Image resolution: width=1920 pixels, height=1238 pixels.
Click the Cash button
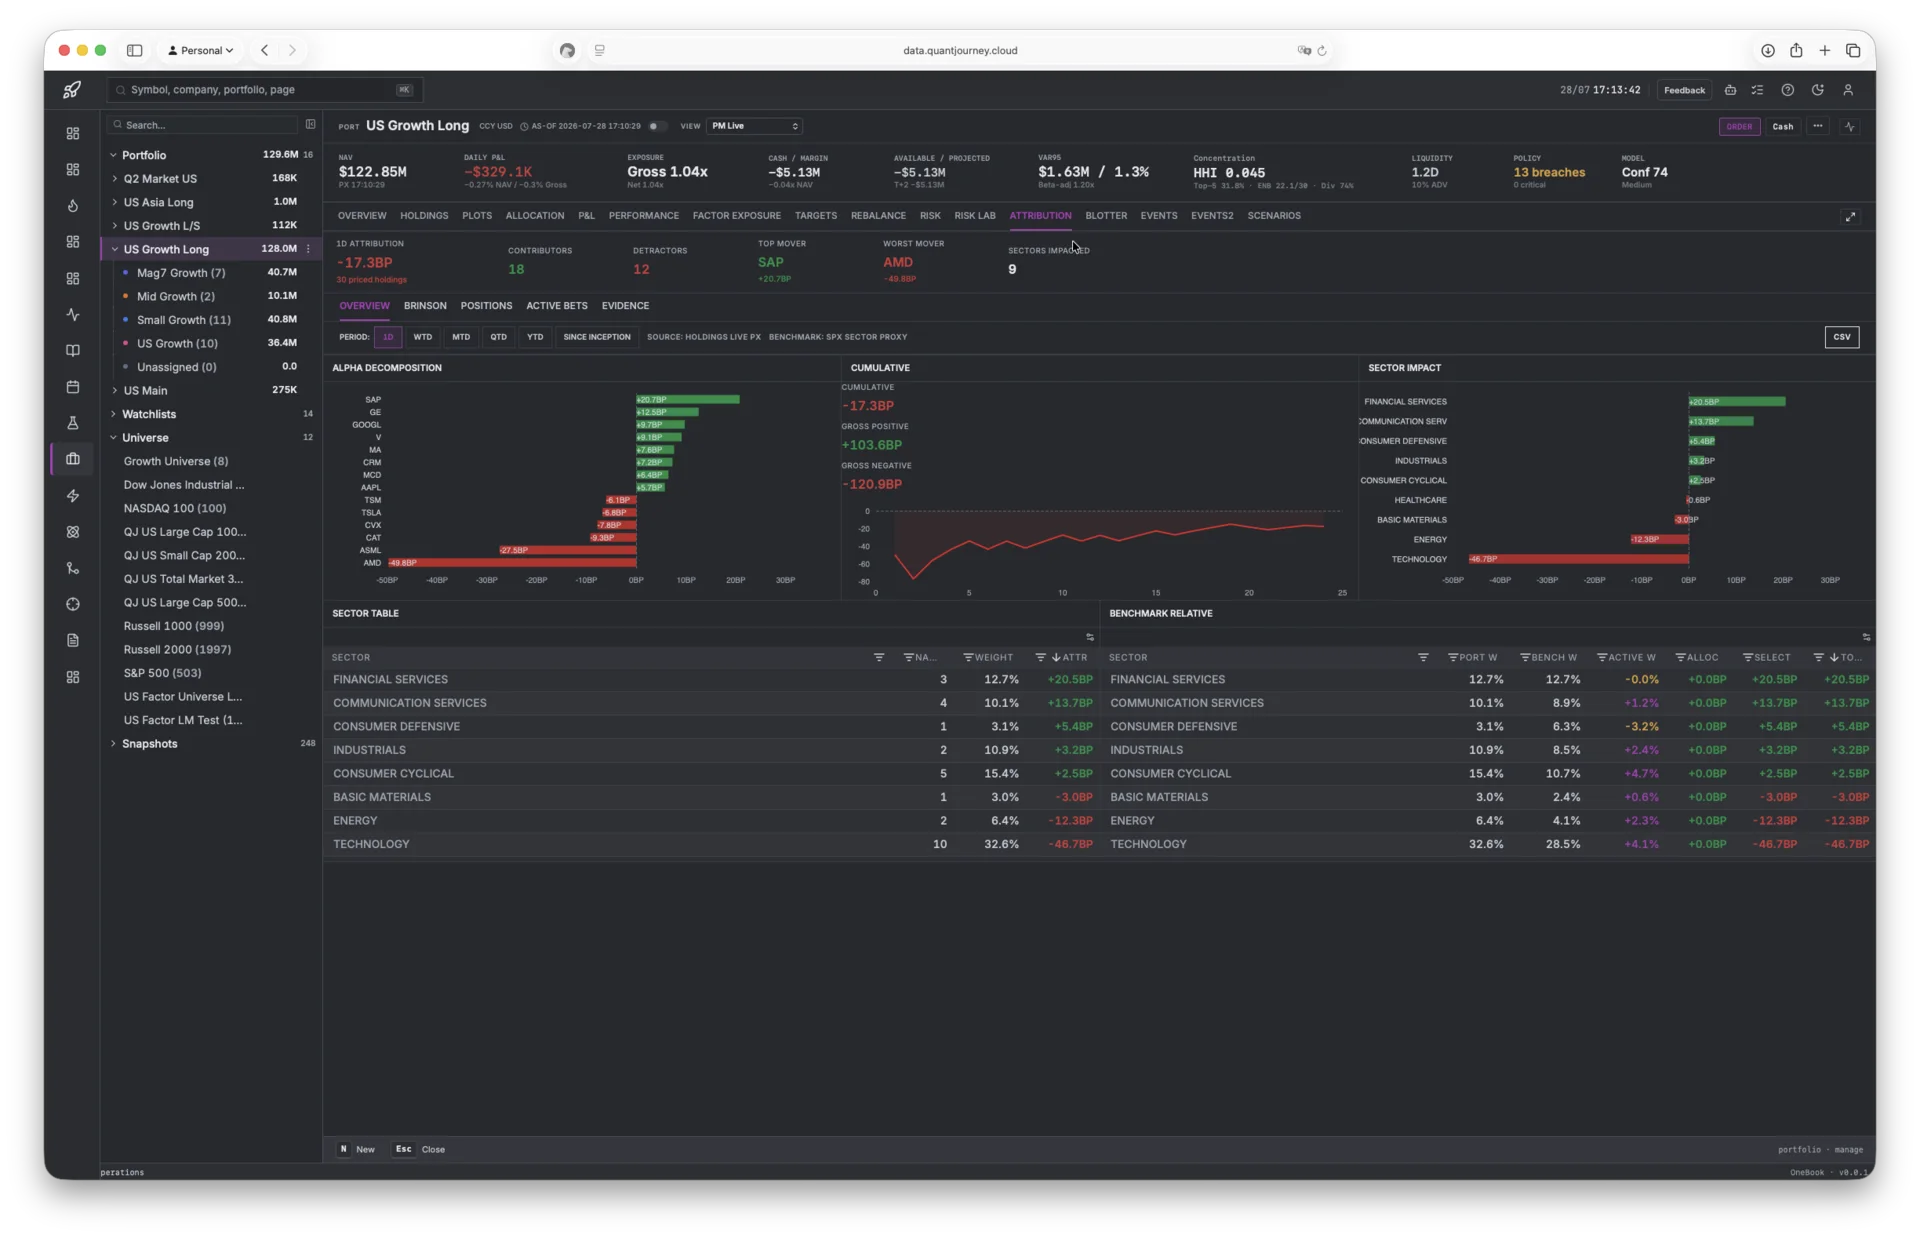[1782, 127]
